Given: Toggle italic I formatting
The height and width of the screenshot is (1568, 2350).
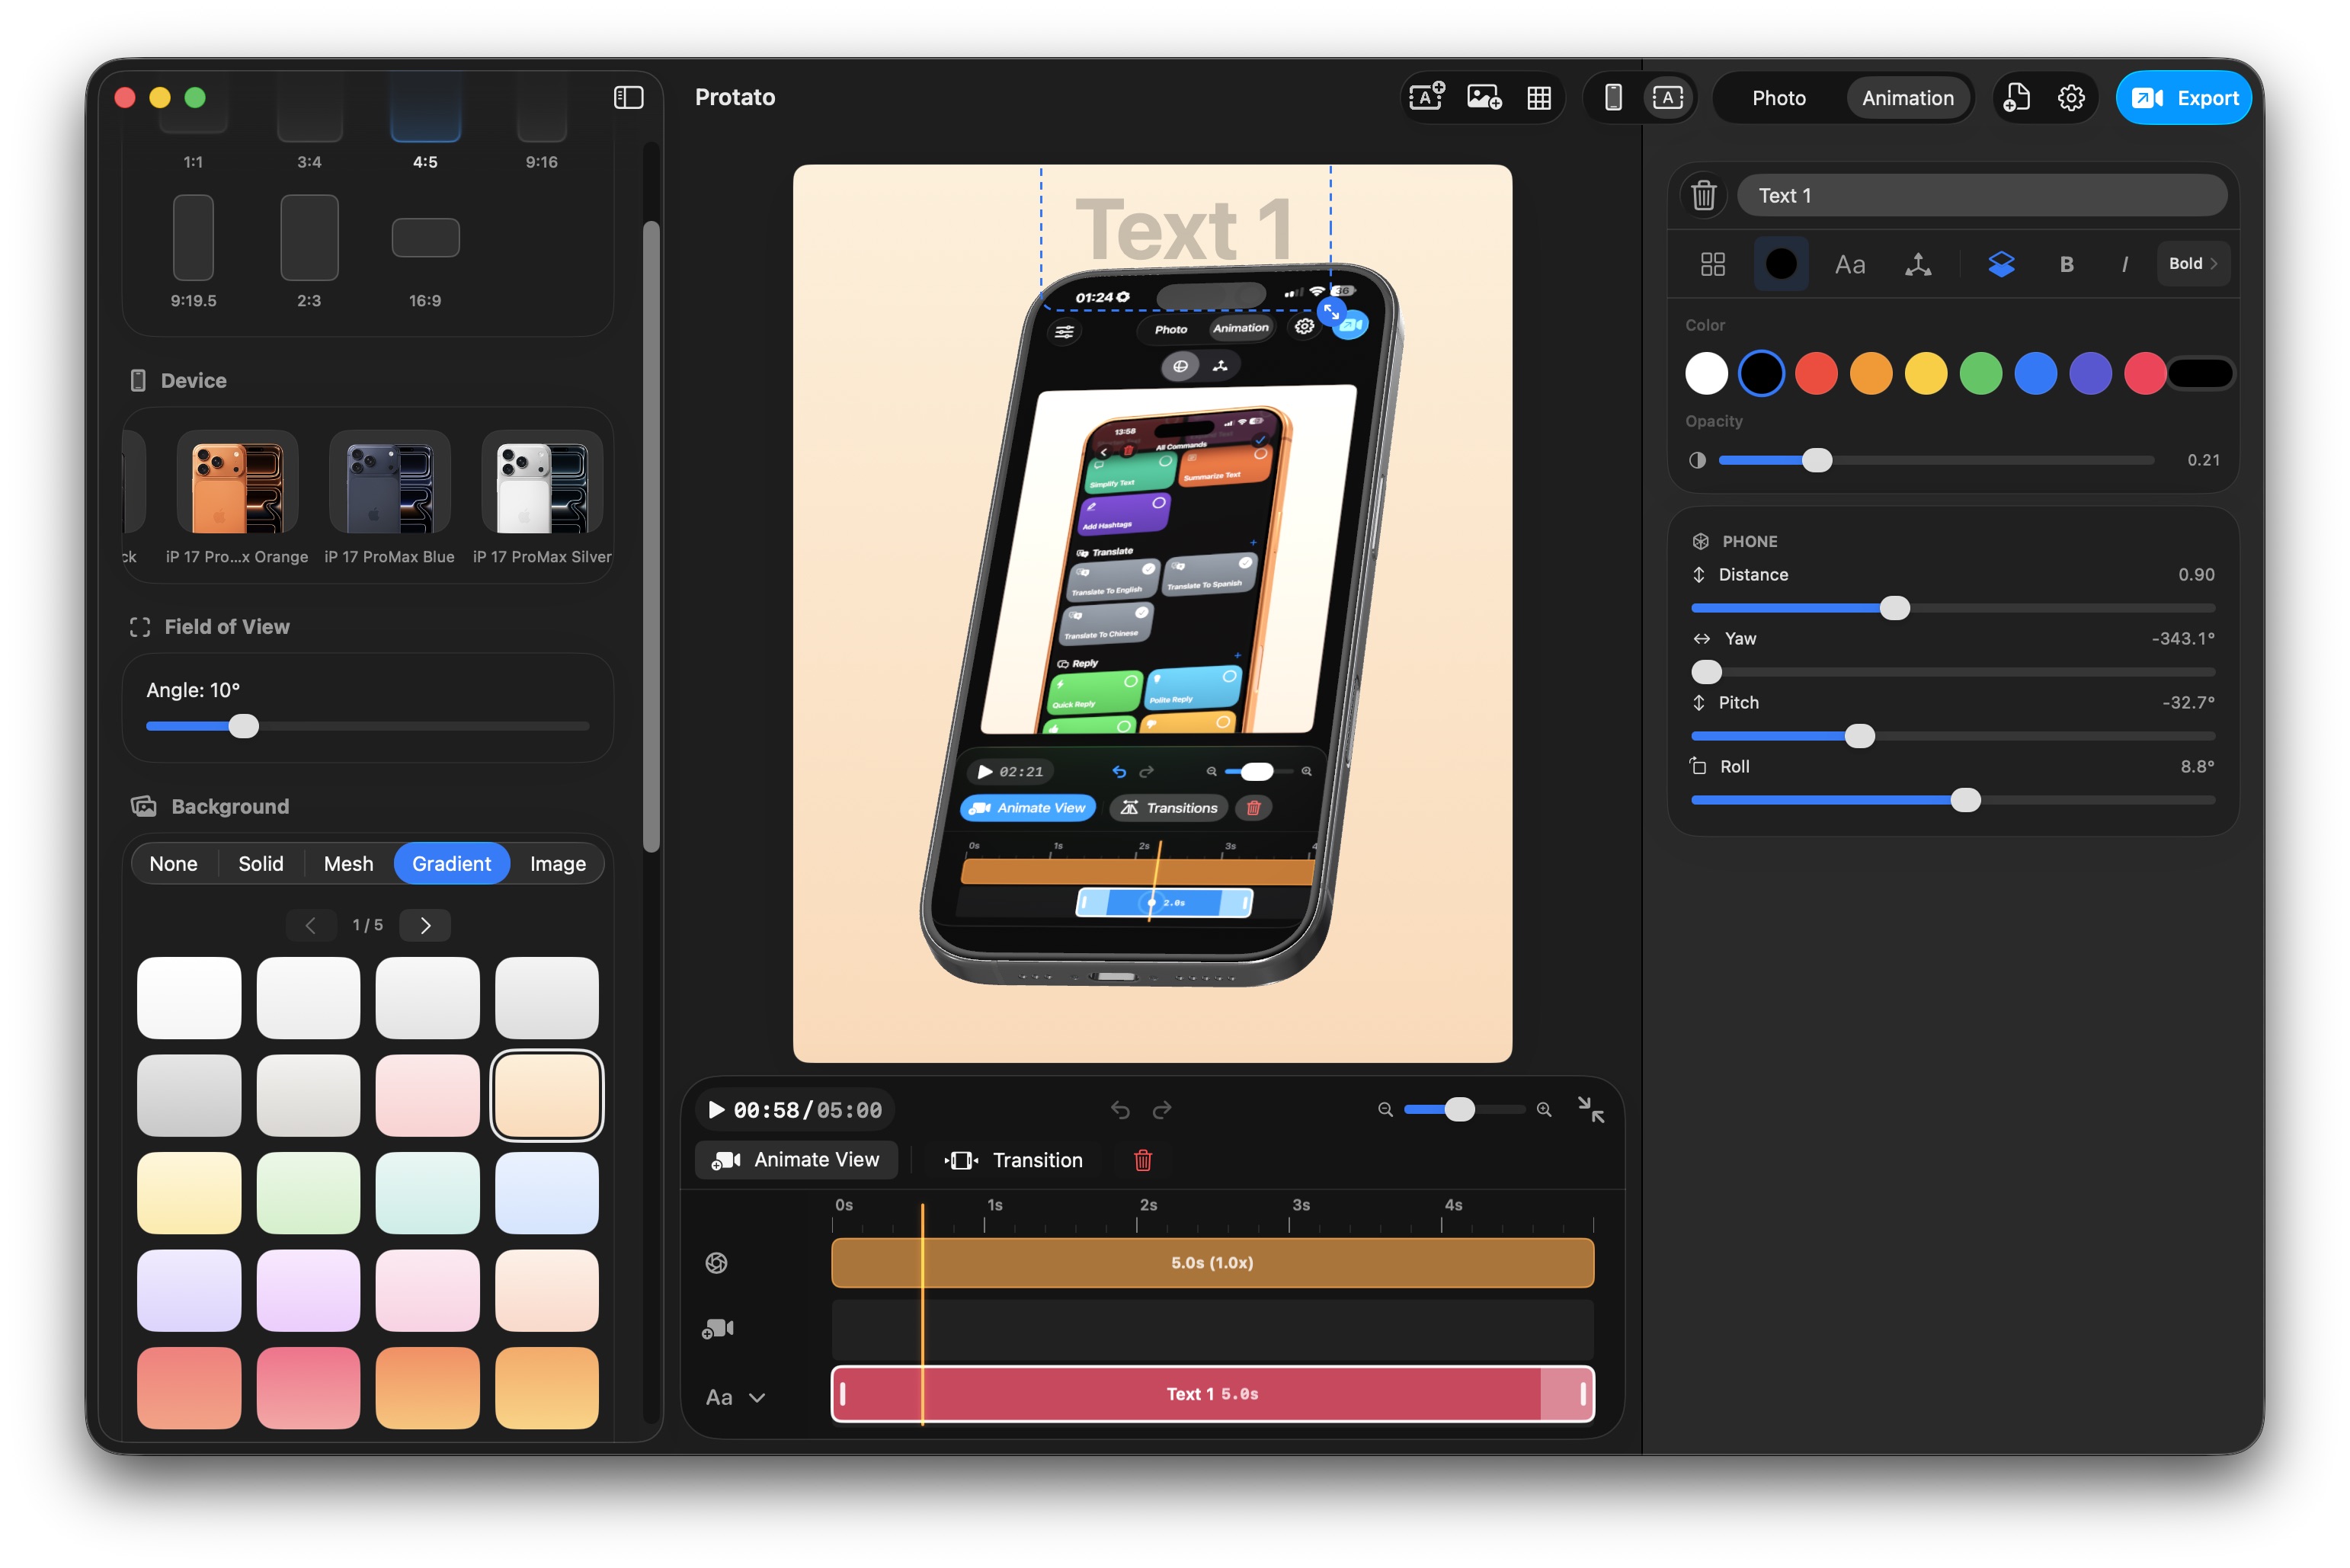Looking at the screenshot, I should [2124, 264].
